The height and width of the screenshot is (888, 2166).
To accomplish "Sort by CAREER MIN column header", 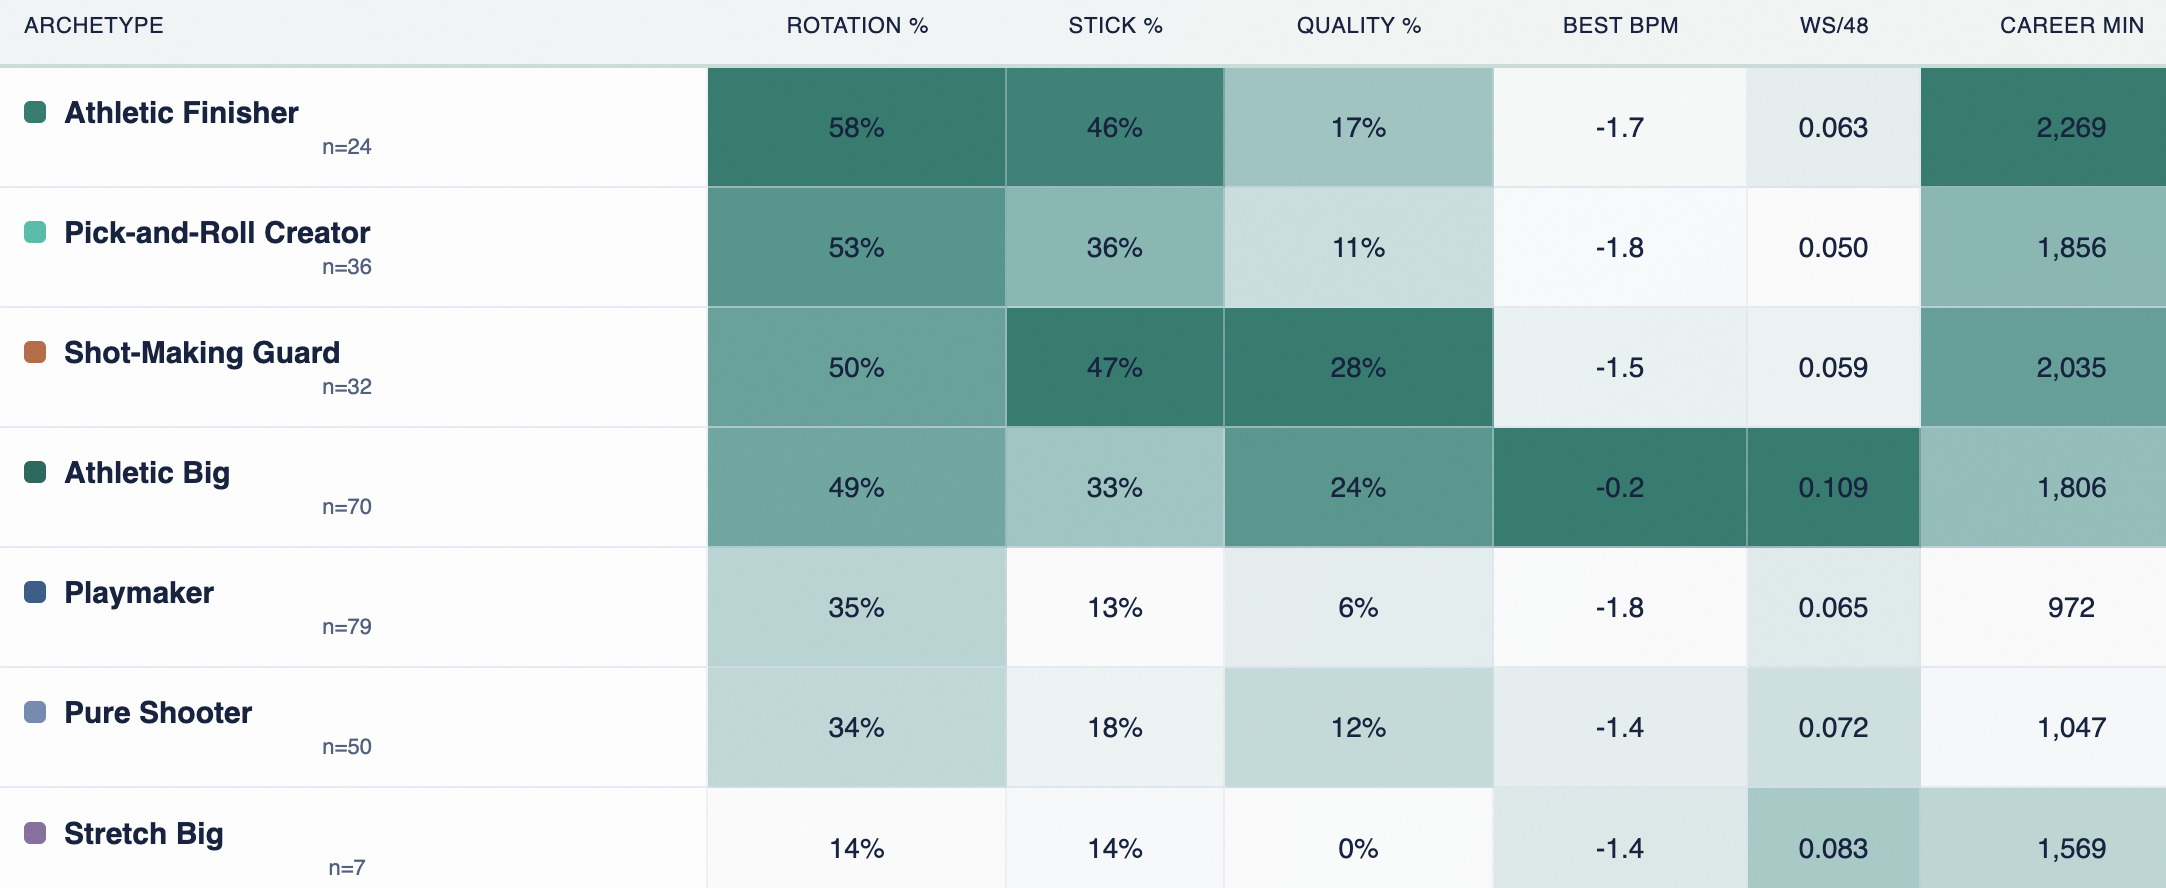I will (x=2072, y=26).
